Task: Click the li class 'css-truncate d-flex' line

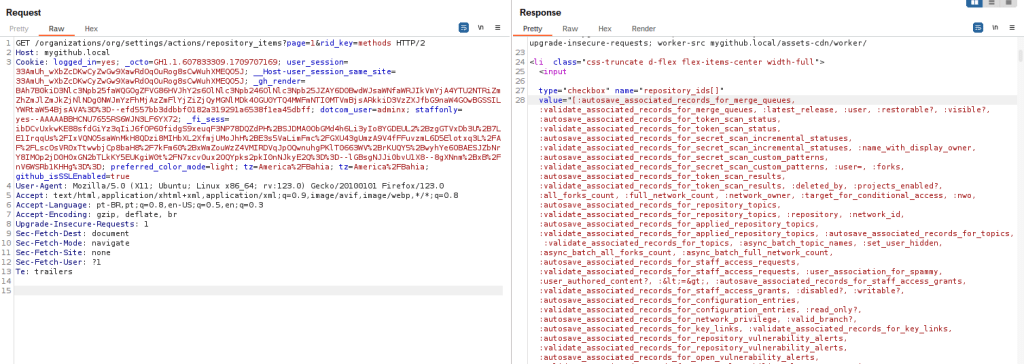Action: click(676, 62)
